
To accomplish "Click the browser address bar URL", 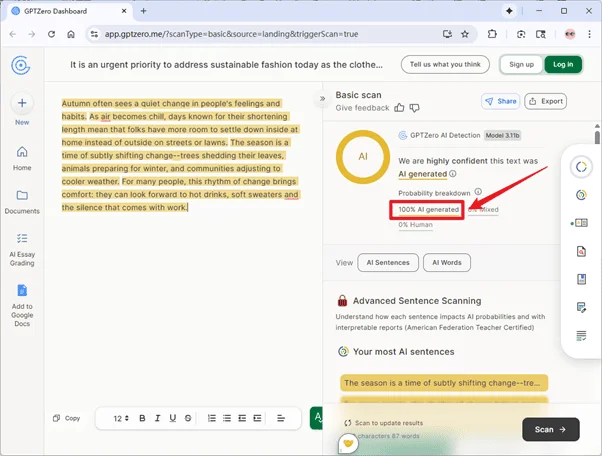I will tap(230, 34).
